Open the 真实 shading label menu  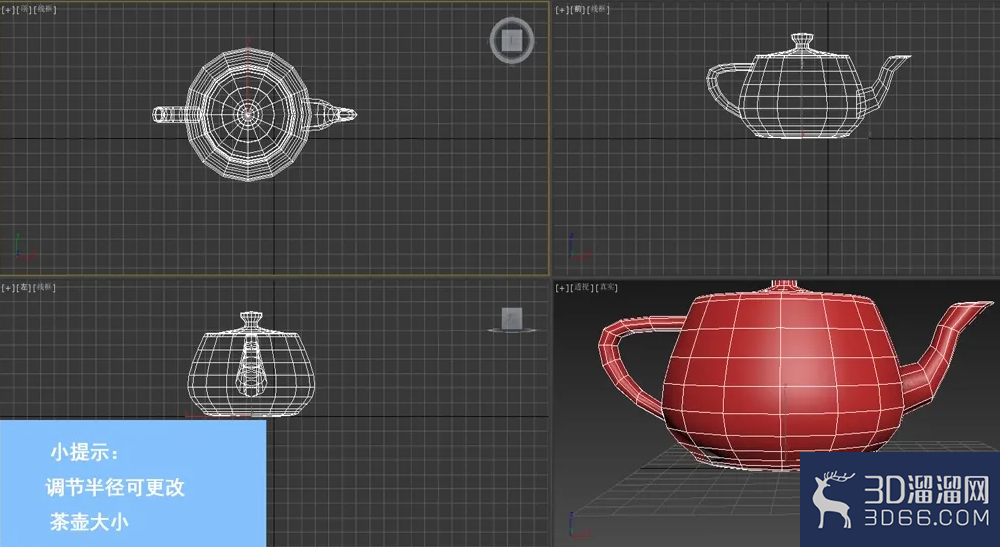606,288
